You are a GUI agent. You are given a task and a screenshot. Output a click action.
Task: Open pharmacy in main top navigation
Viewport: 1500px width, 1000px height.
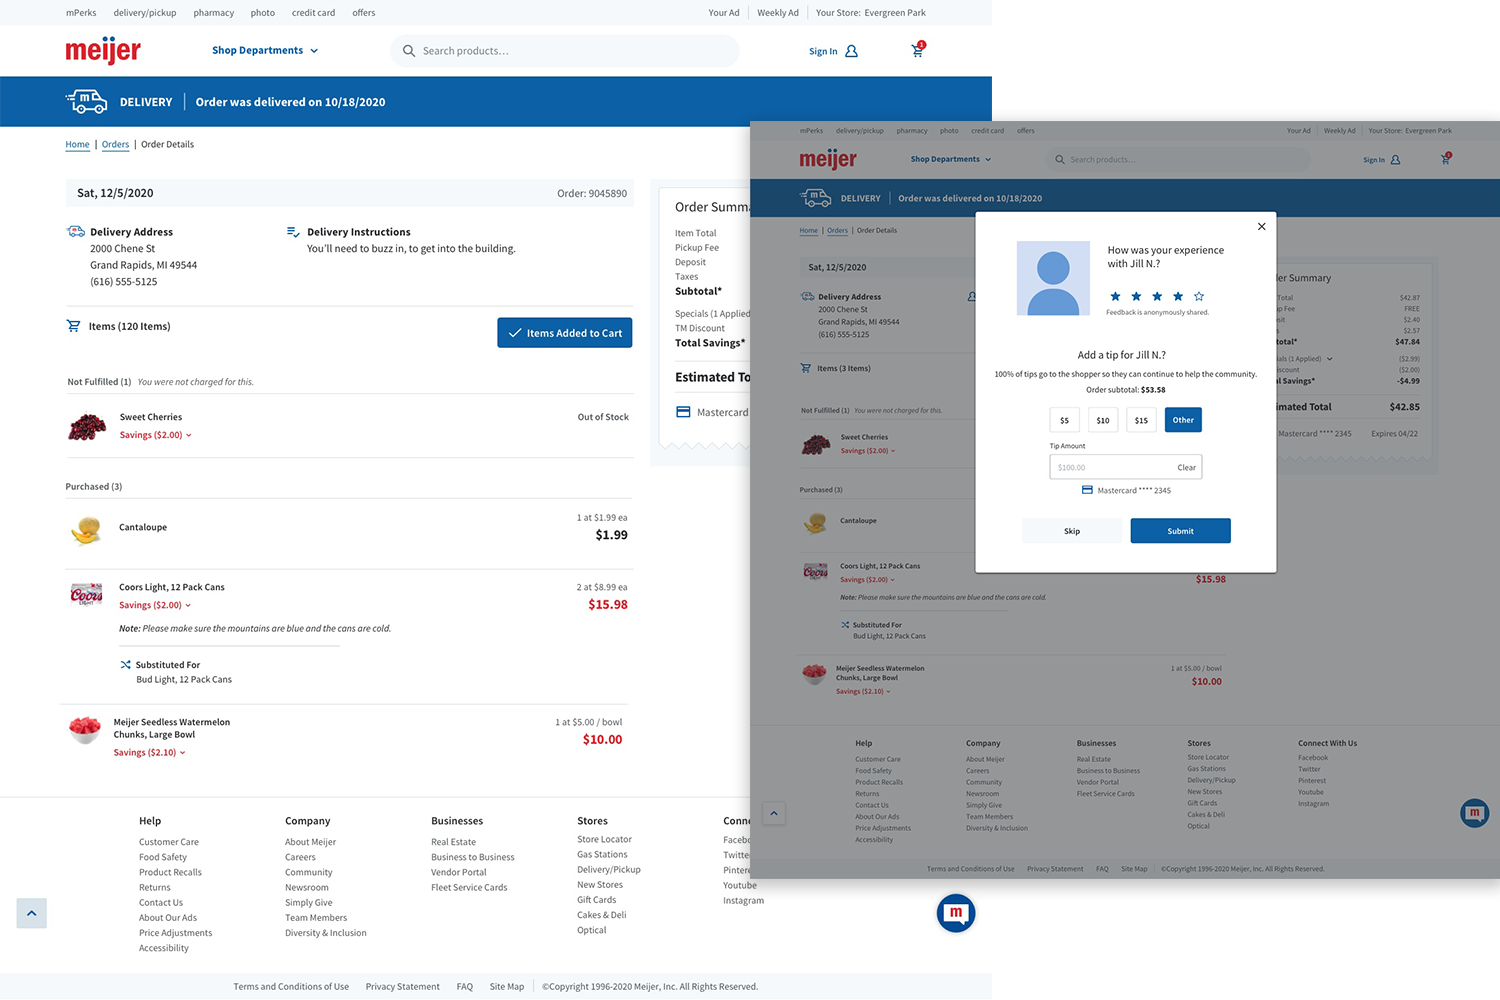pyautogui.click(x=214, y=13)
